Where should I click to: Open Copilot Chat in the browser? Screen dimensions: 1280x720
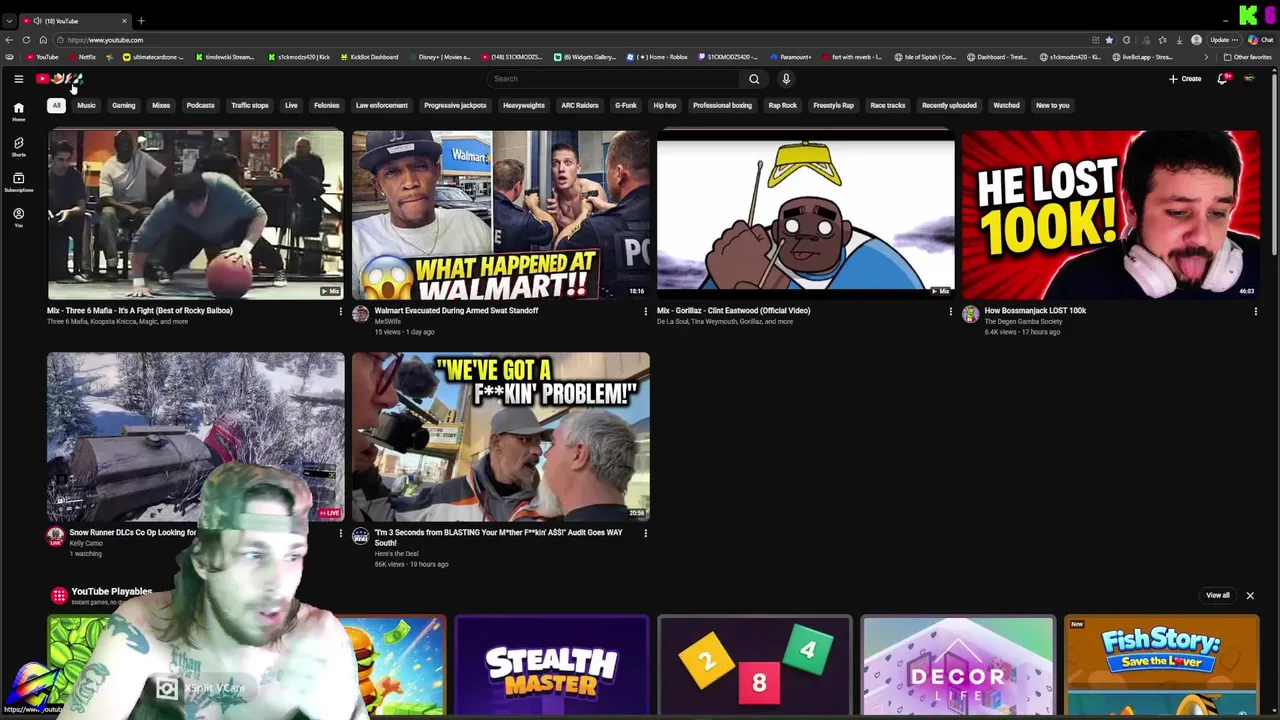1259,40
